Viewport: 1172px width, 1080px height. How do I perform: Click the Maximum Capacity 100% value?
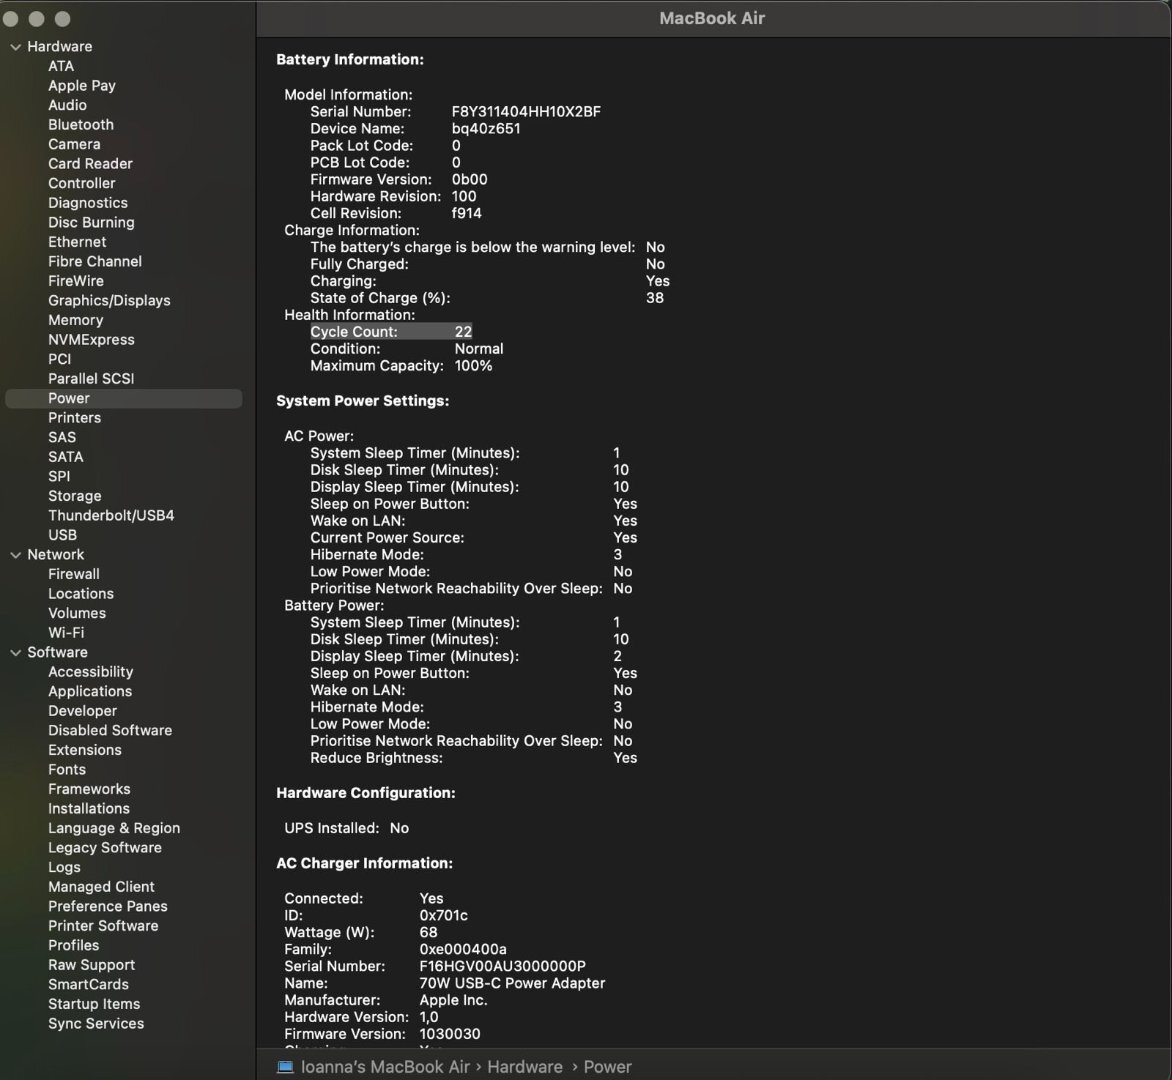[473, 365]
